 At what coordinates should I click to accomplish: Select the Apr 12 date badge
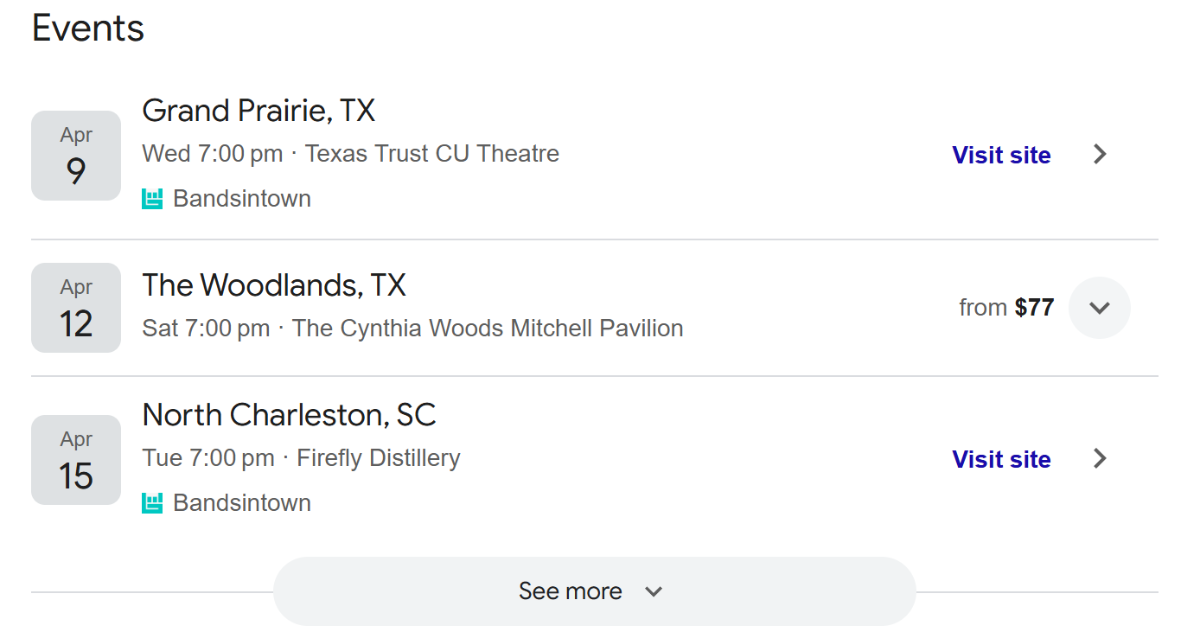tap(76, 307)
